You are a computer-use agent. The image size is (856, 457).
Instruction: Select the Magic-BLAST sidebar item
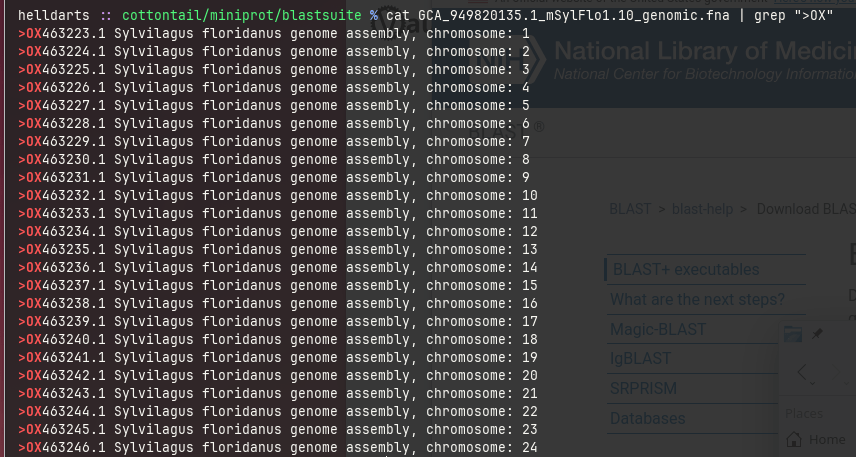pos(657,329)
